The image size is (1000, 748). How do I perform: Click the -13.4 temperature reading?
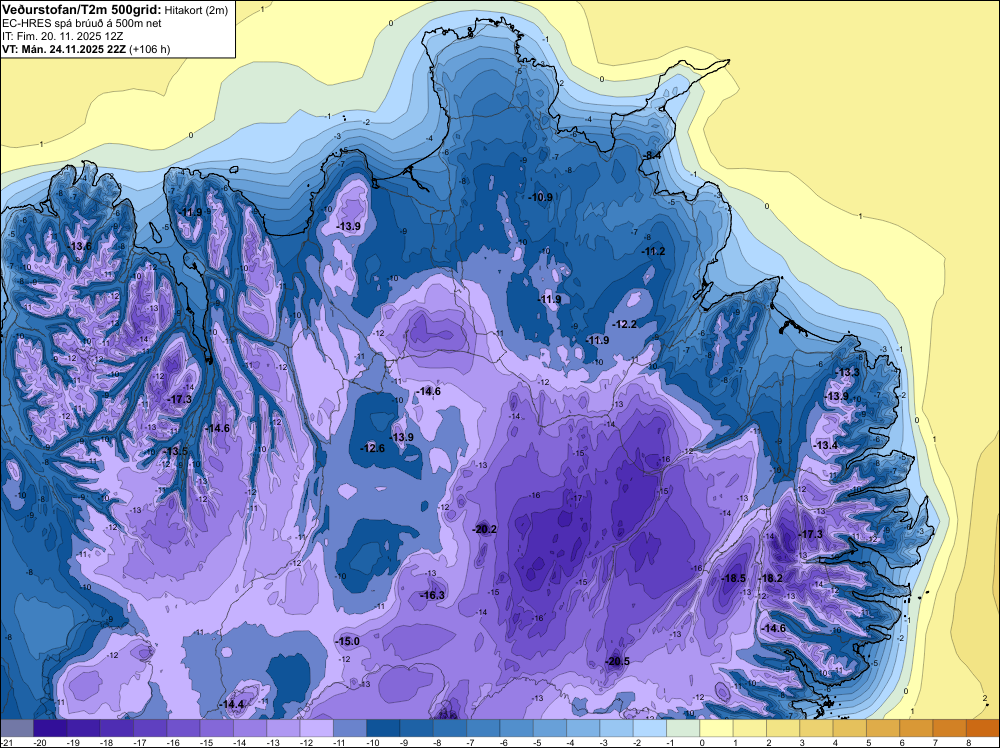826,445
